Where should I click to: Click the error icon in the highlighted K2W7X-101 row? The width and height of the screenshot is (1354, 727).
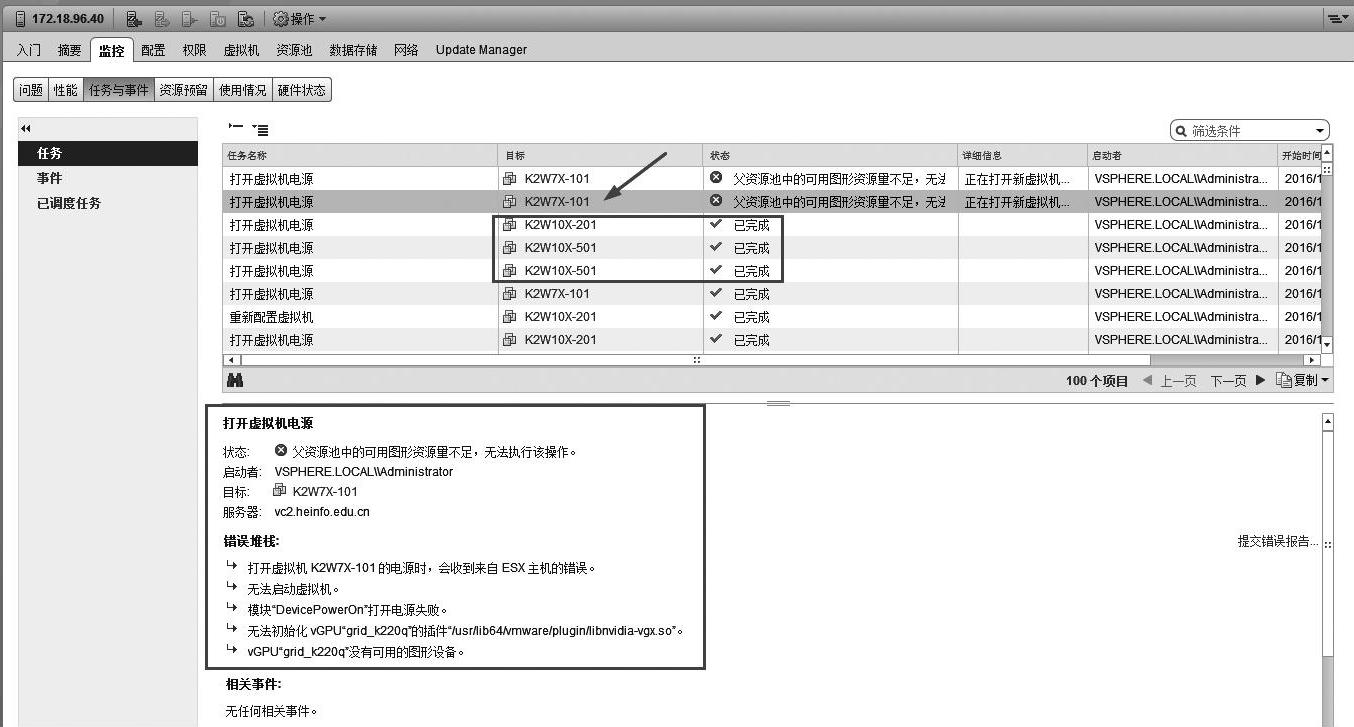[x=716, y=201]
